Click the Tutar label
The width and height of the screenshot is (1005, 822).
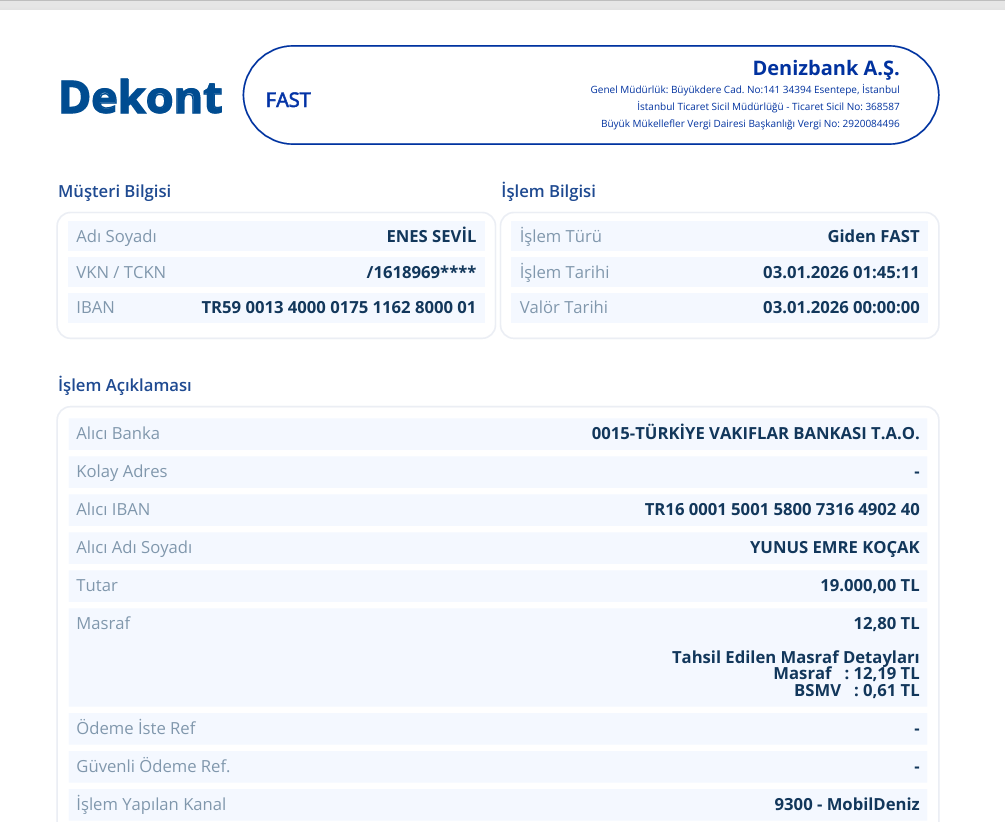click(97, 585)
